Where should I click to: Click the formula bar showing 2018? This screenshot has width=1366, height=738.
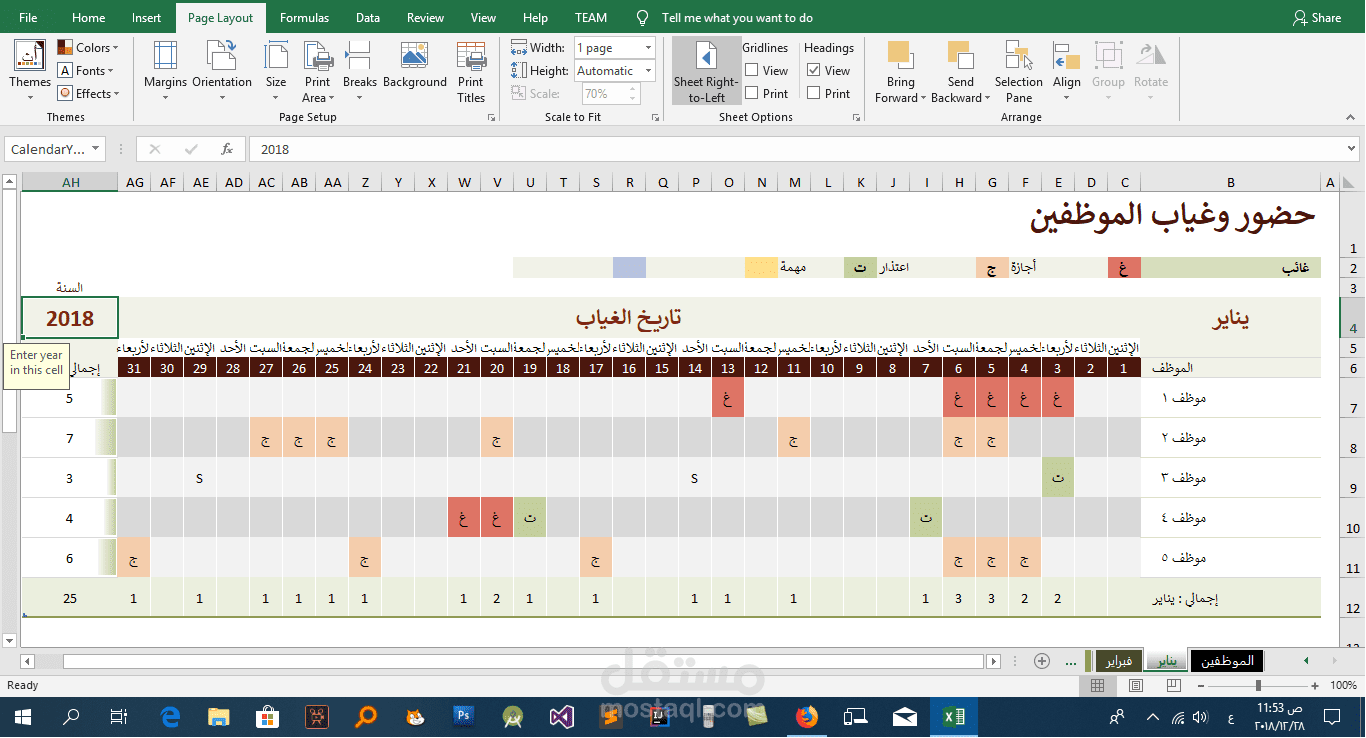(795, 149)
